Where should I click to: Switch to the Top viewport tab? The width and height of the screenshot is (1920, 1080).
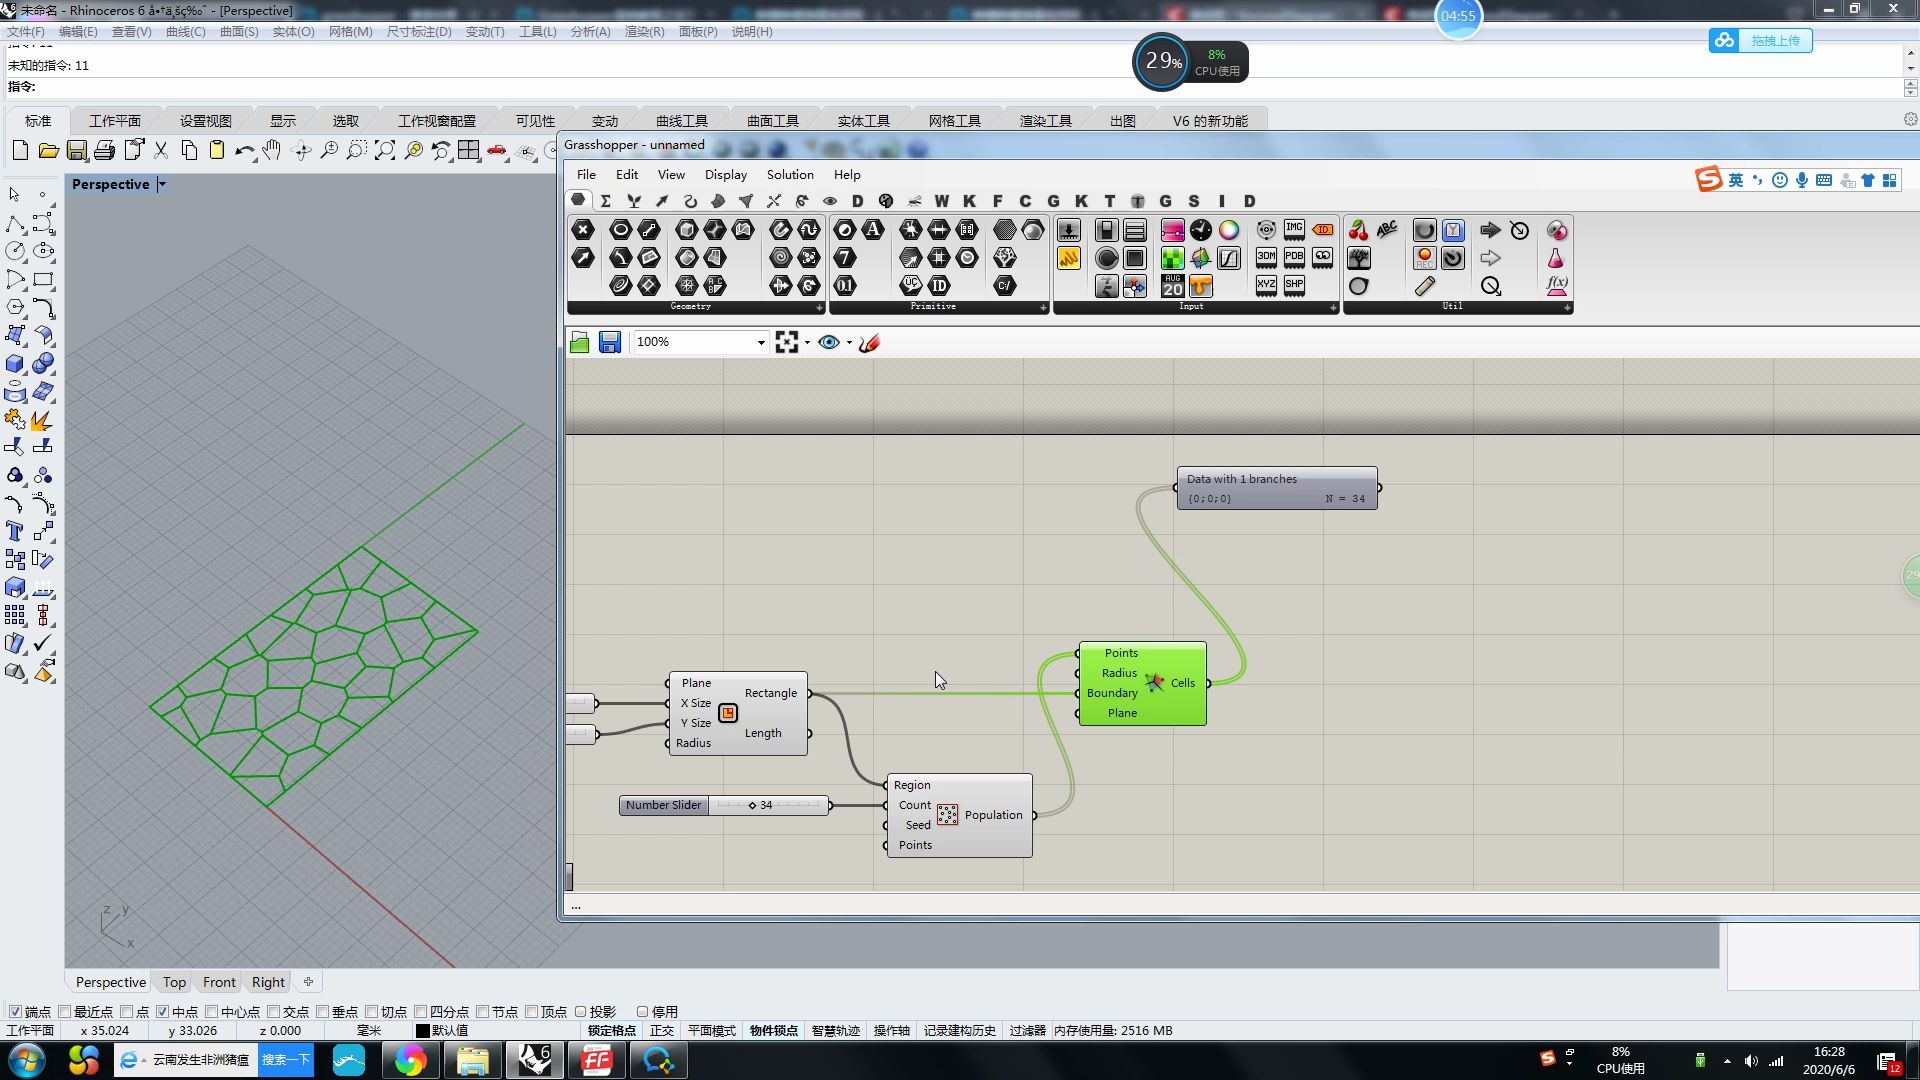(174, 982)
